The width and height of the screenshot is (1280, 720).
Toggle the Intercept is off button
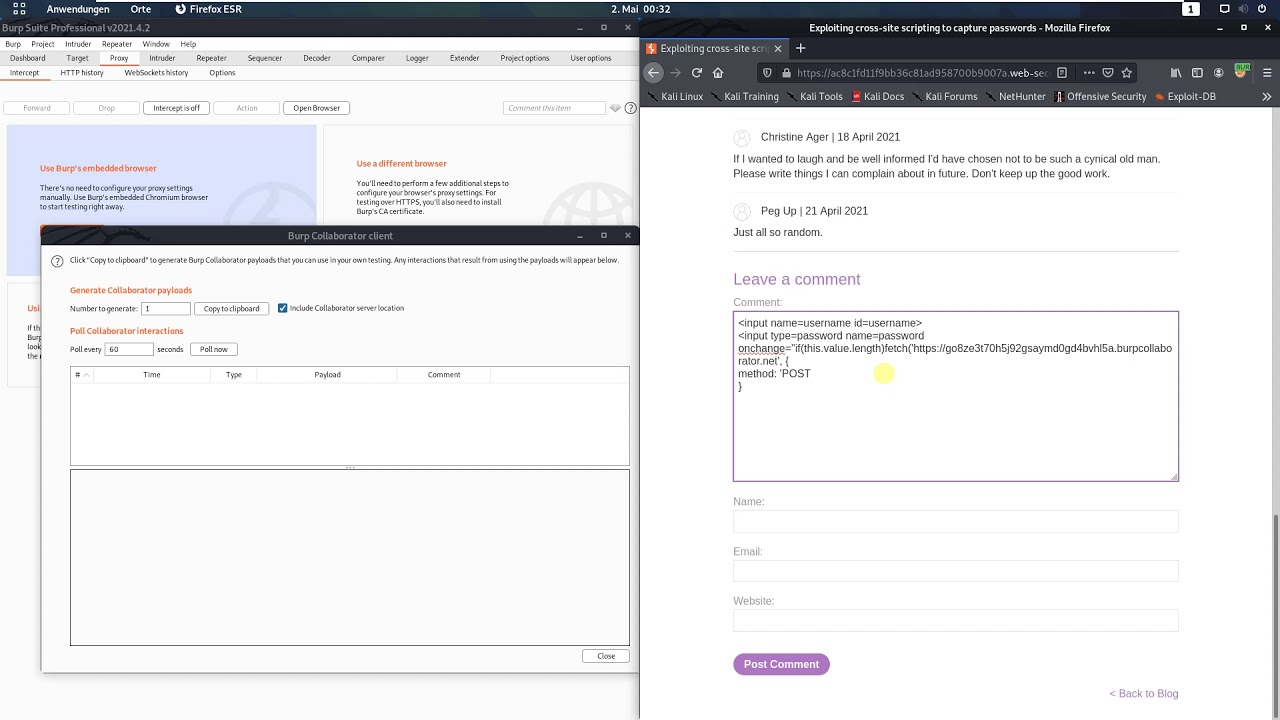[x=177, y=108]
